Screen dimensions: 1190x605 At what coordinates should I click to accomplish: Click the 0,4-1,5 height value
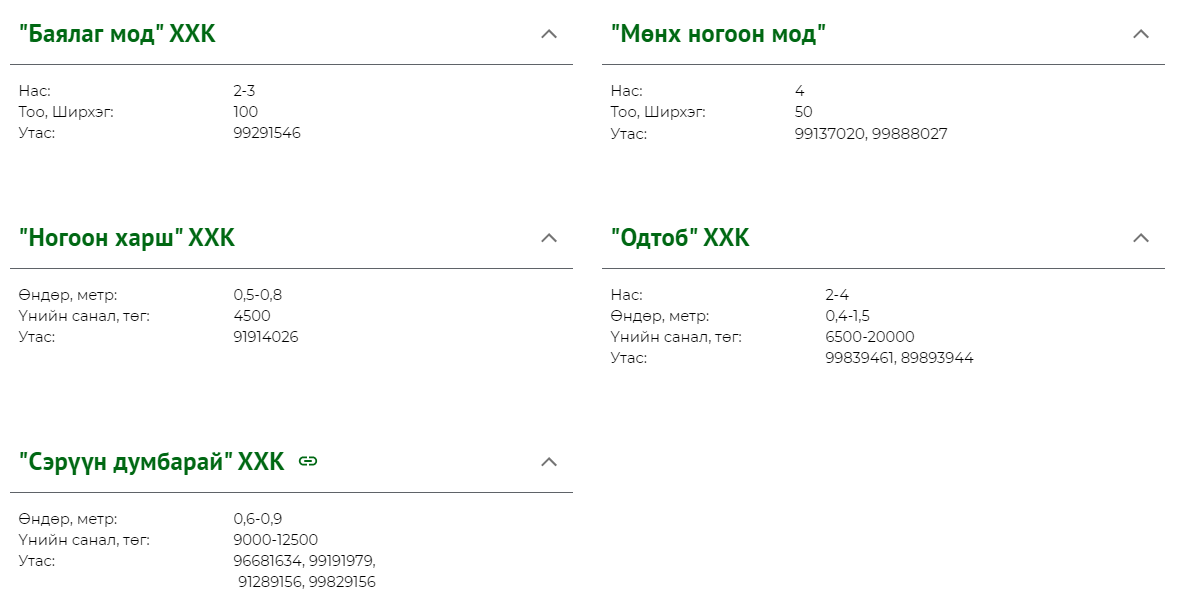pyautogui.click(x=848, y=316)
